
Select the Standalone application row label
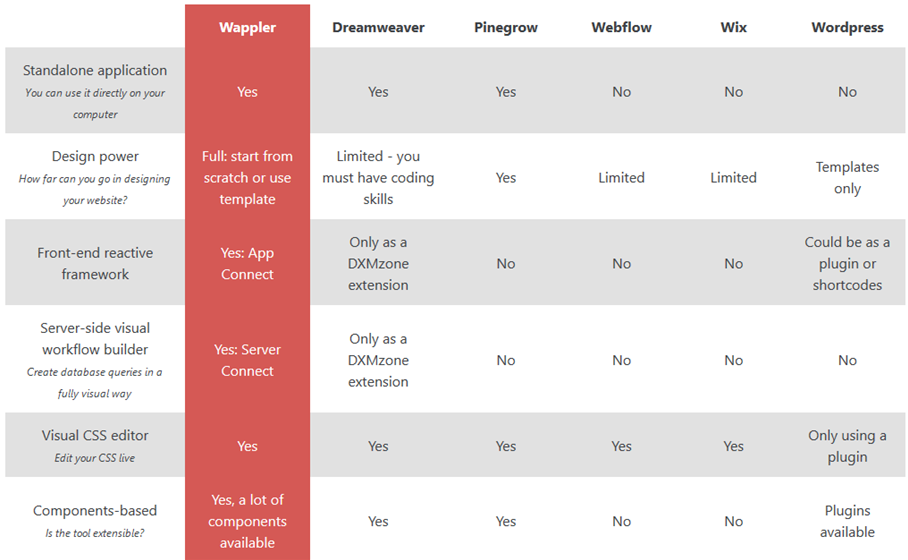tap(95, 70)
